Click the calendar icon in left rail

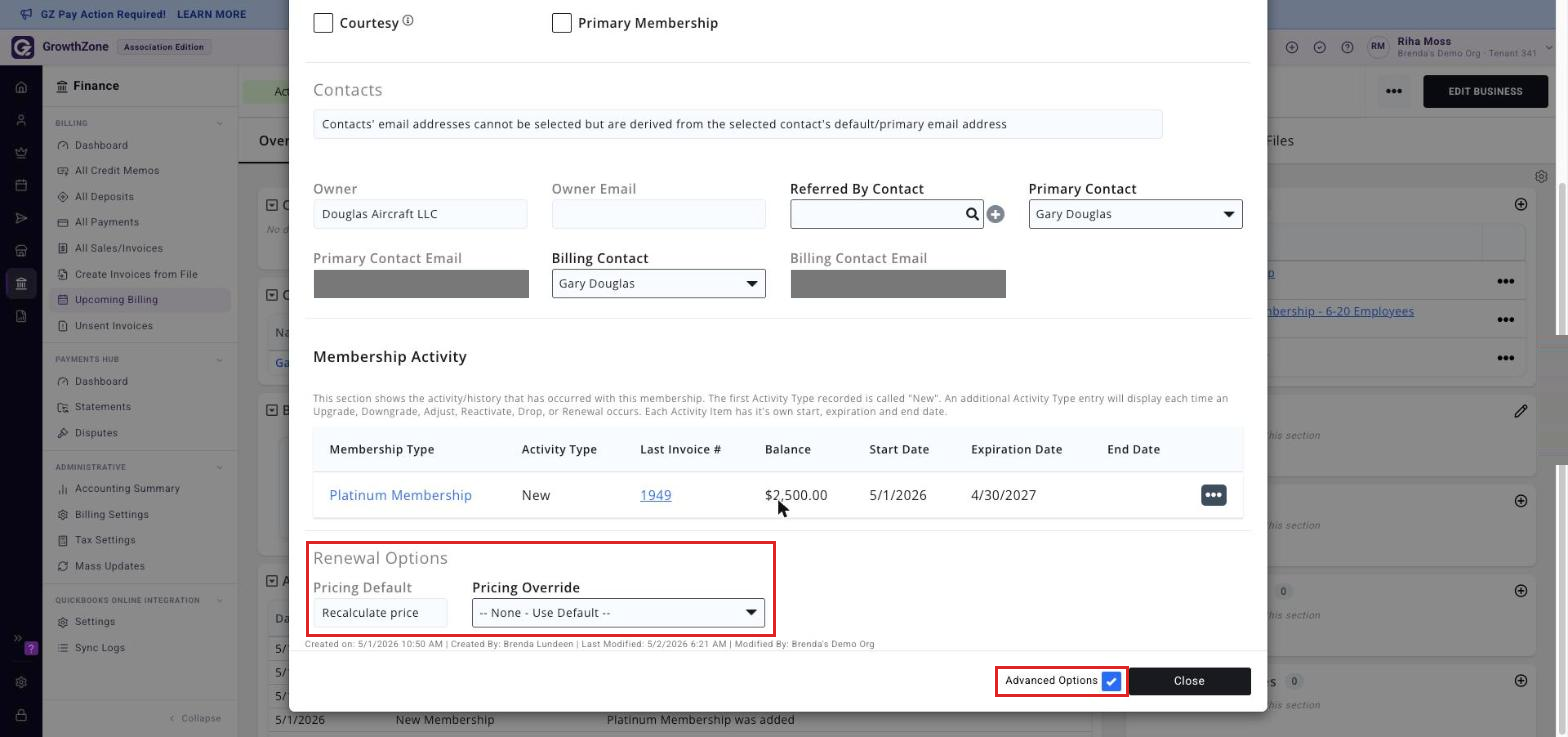(21, 186)
